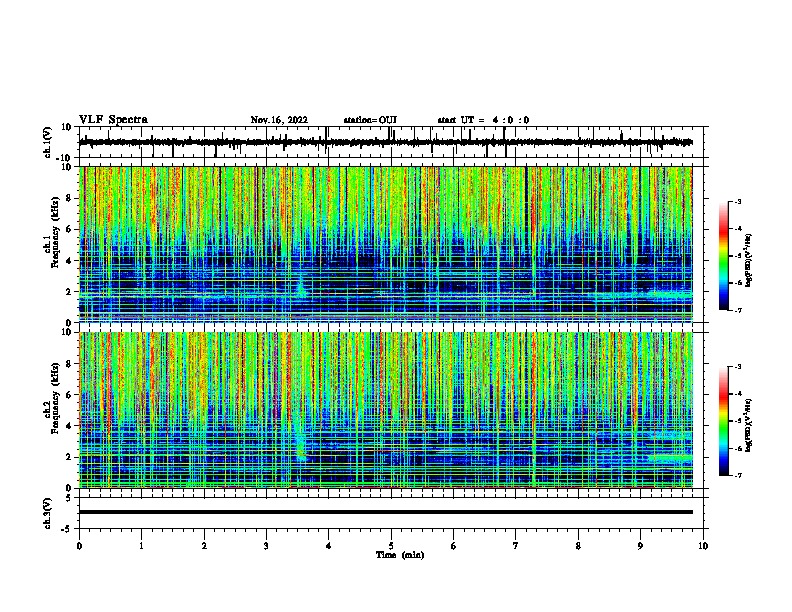Click the time axis tick label "0"
The image size is (792, 612).
pos(79,546)
